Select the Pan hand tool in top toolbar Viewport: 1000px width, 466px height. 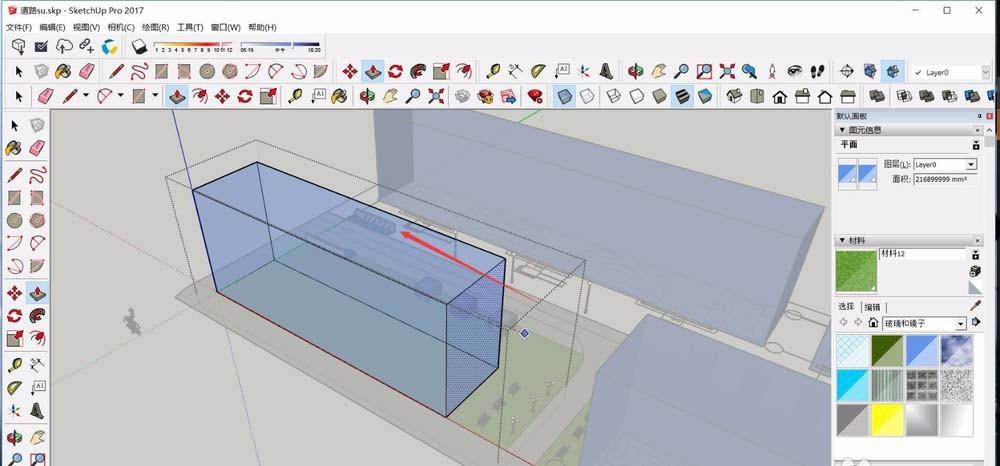coord(659,71)
